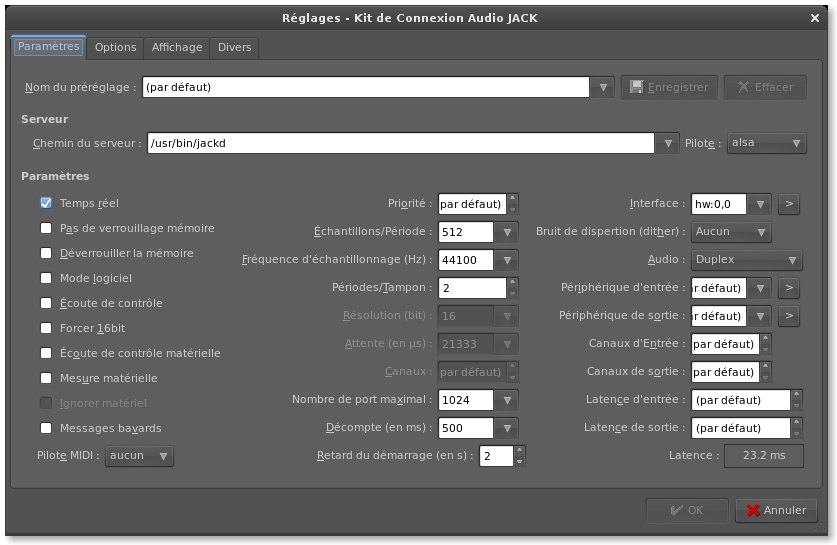837x545 pixels.
Task: Click the Périodes/Tampon spinner arrows
Action: [x=512, y=288]
